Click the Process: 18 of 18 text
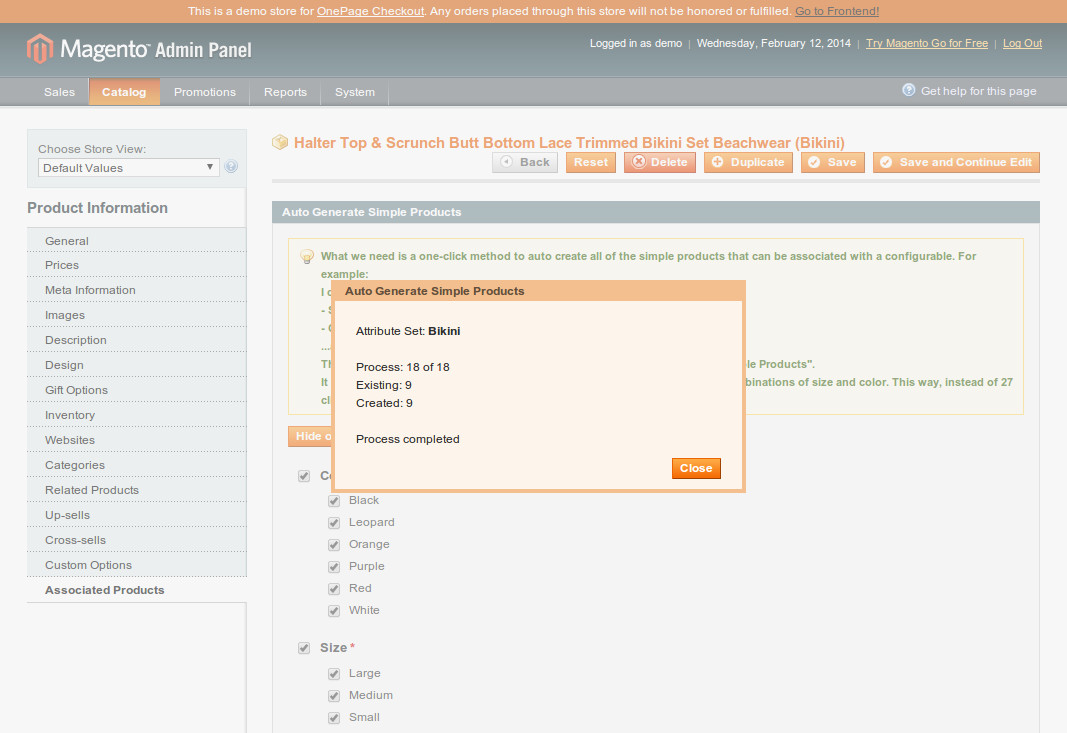Image resolution: width=1067 pixels, height=733 pixels. click(x=403, y=367)
